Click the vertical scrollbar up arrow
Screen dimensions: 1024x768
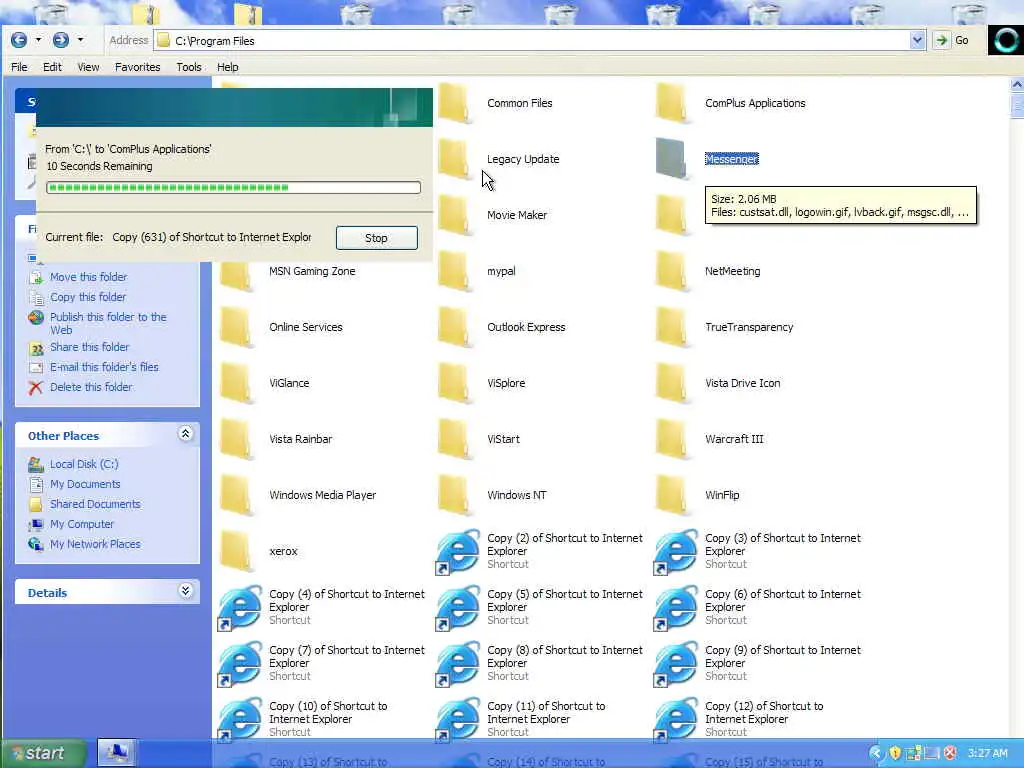tap(1017, 84)
